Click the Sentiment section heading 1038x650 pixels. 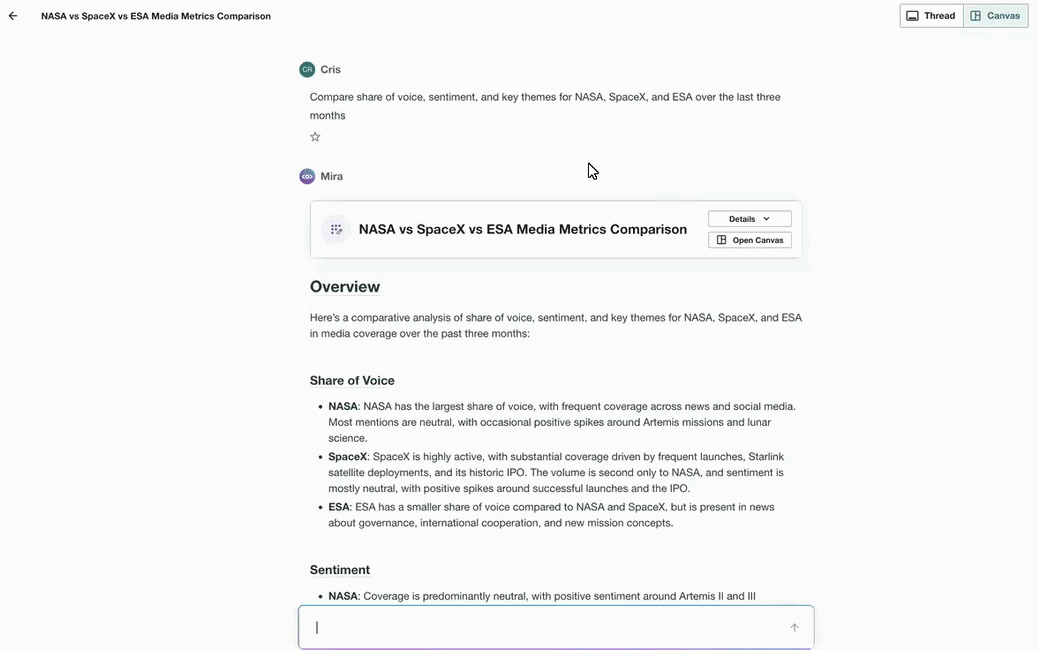point(340,570)
